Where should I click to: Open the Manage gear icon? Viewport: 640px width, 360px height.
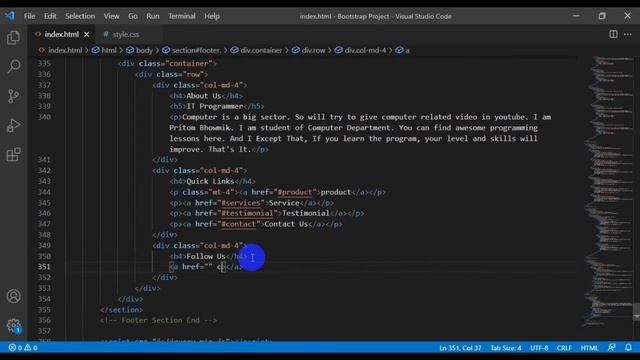13,326
